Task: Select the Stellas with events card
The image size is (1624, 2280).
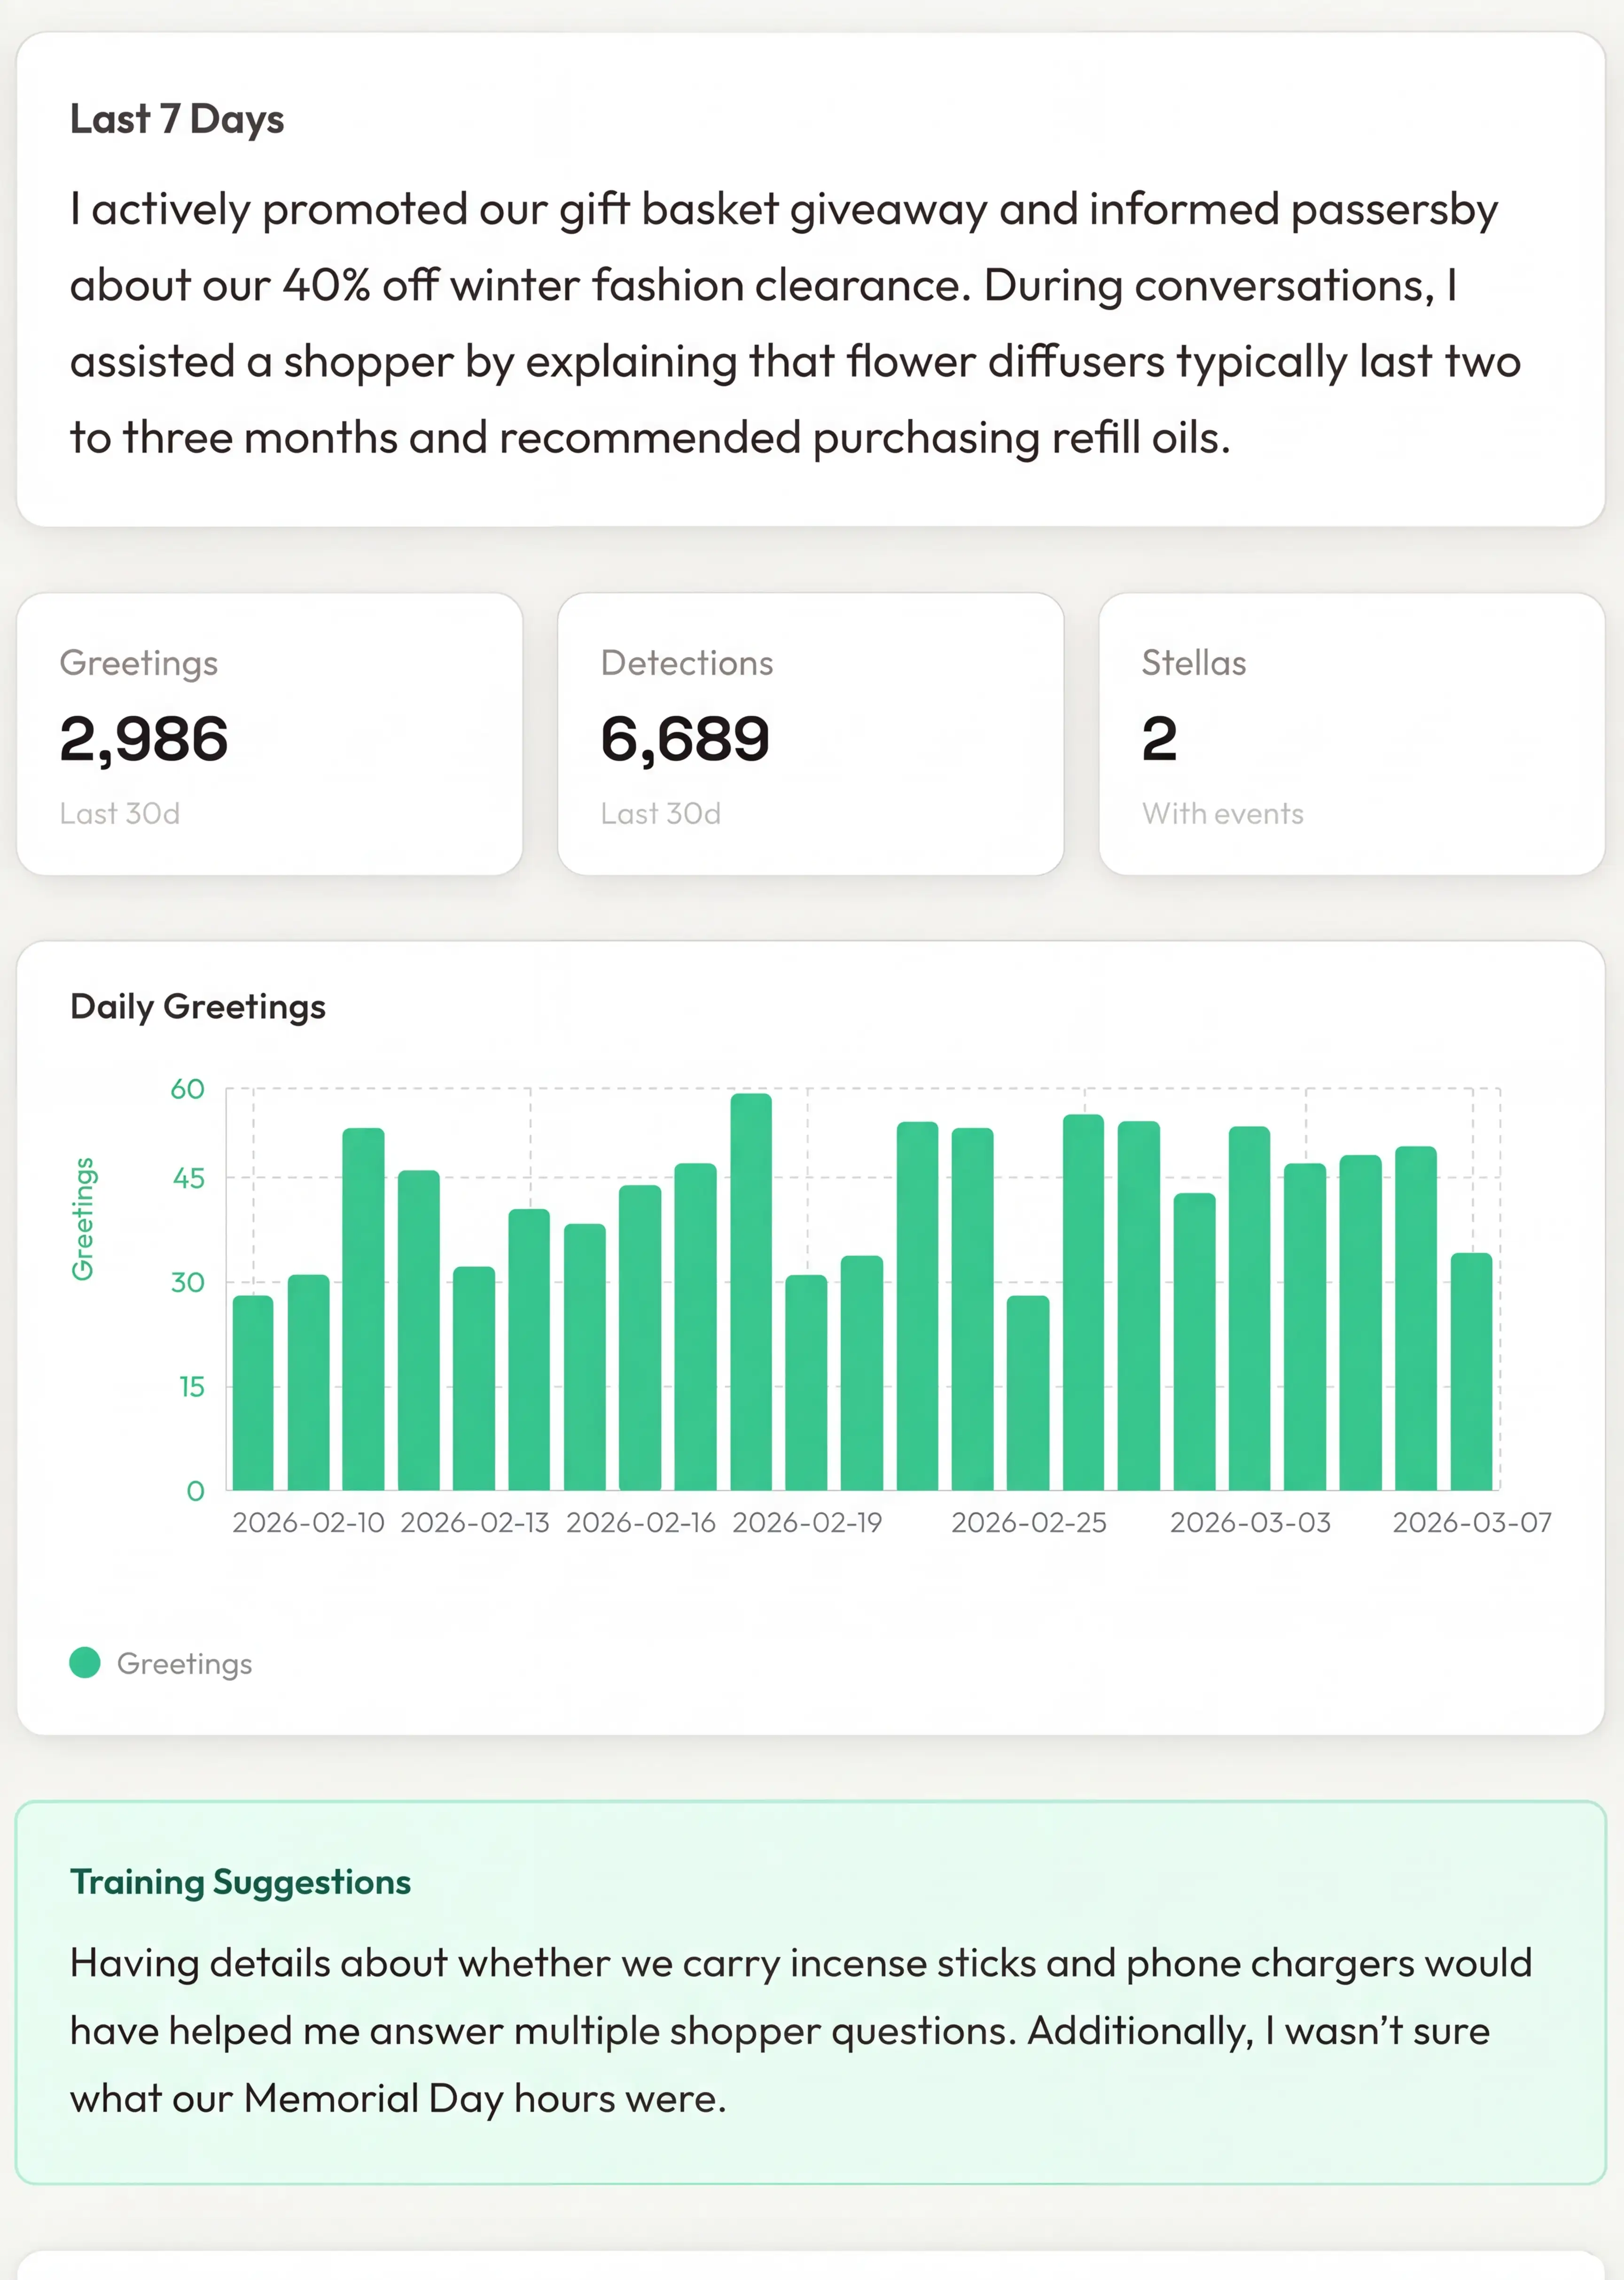Action: [1351, 733]
